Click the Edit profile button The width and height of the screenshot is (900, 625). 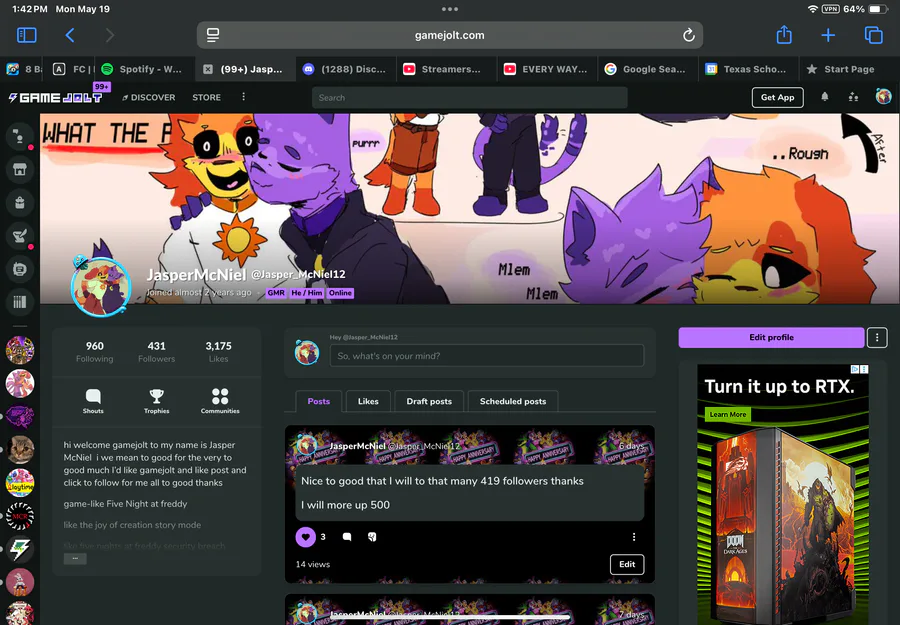click(x=771, y=337)
